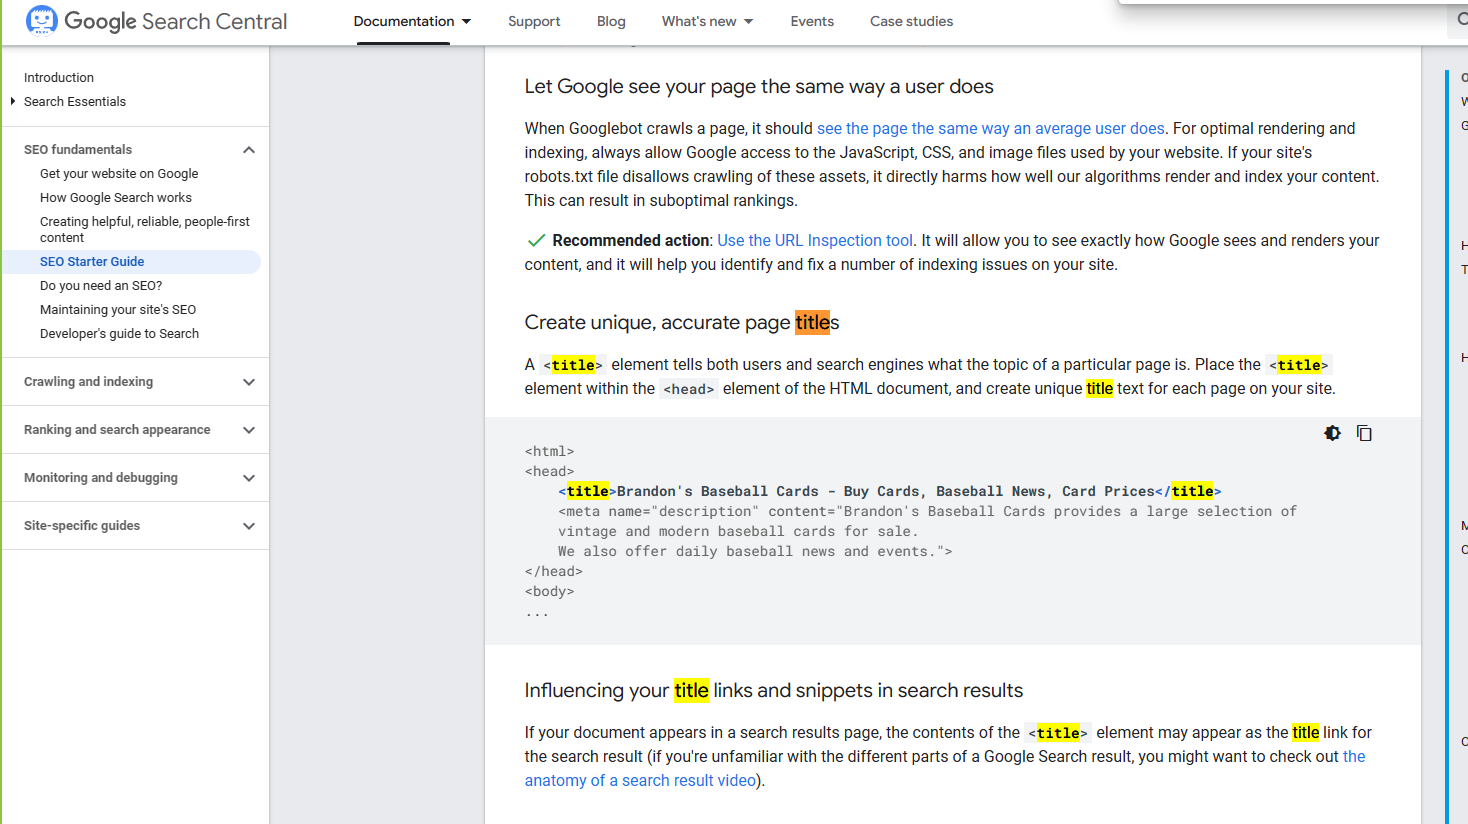Click the Google Search Central logo icon

pos(42,20)
